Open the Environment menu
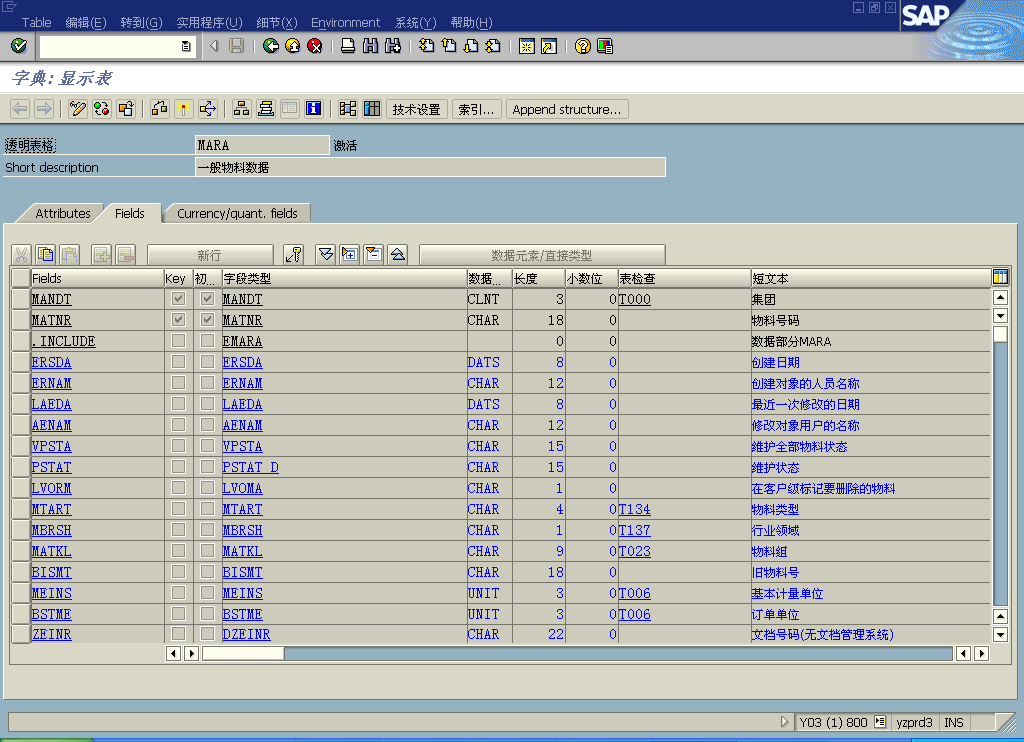 click(345, 22)
